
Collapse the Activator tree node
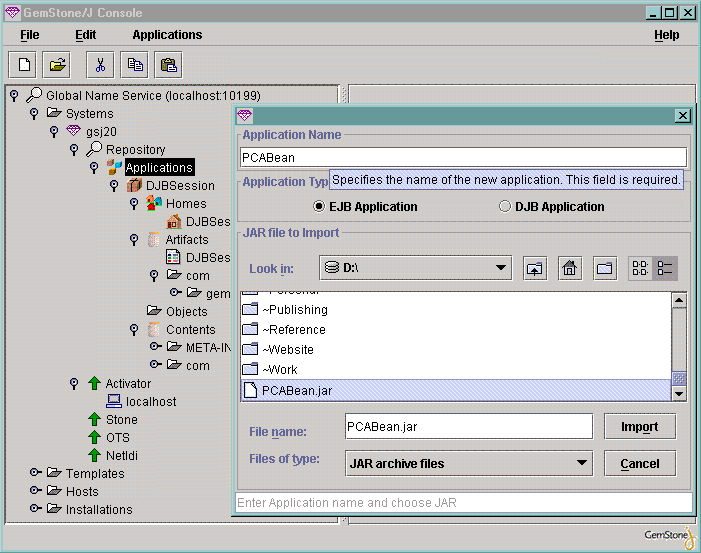click(74, 383)
